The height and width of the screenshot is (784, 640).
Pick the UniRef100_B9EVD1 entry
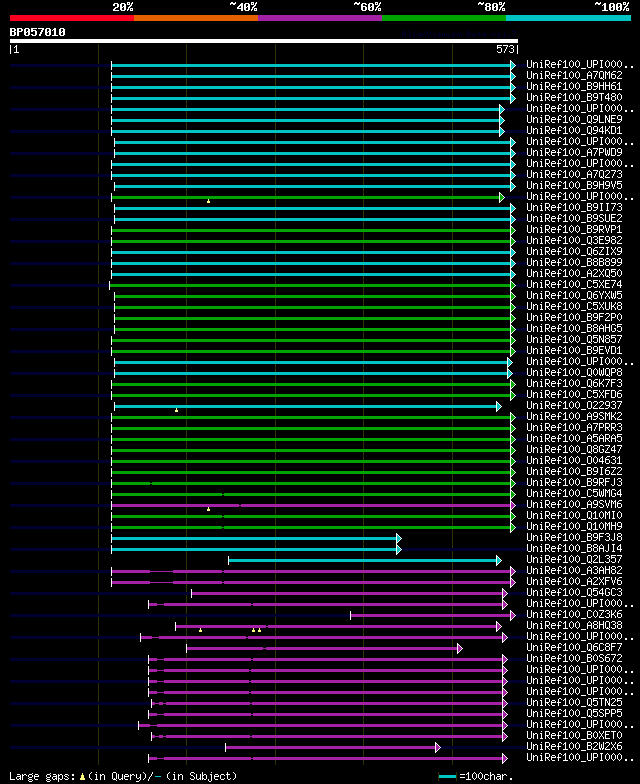tap(574, 350)
